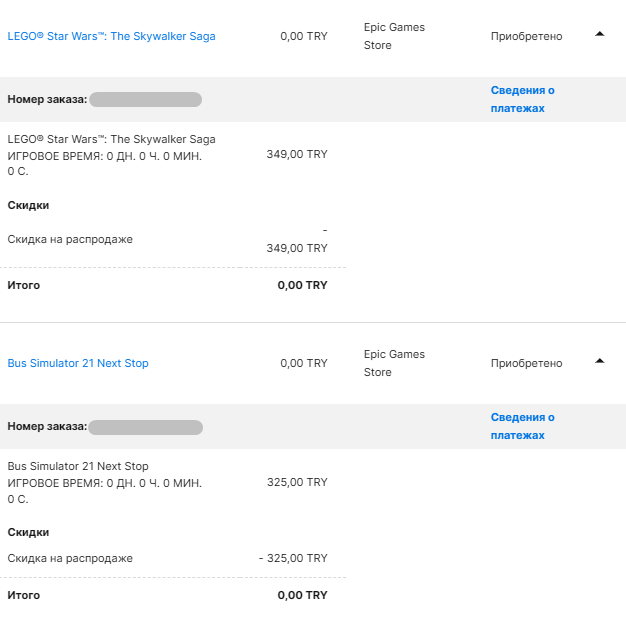Screen dimensions: 626x629
Task: Click the 'Итого' total row for Bus Simulator
Action: pos(24,595)
